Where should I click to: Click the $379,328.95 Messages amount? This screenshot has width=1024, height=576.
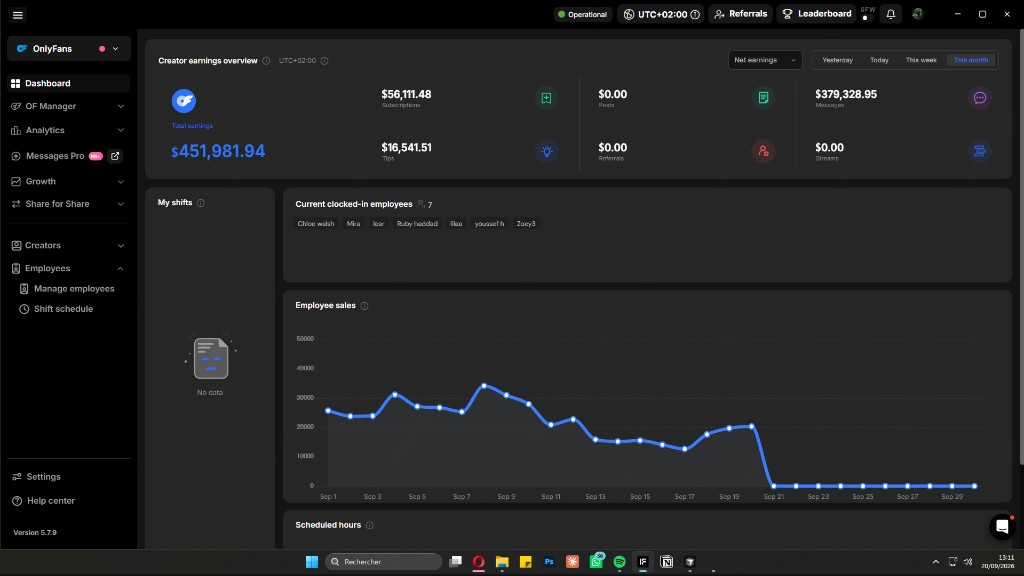846,95
